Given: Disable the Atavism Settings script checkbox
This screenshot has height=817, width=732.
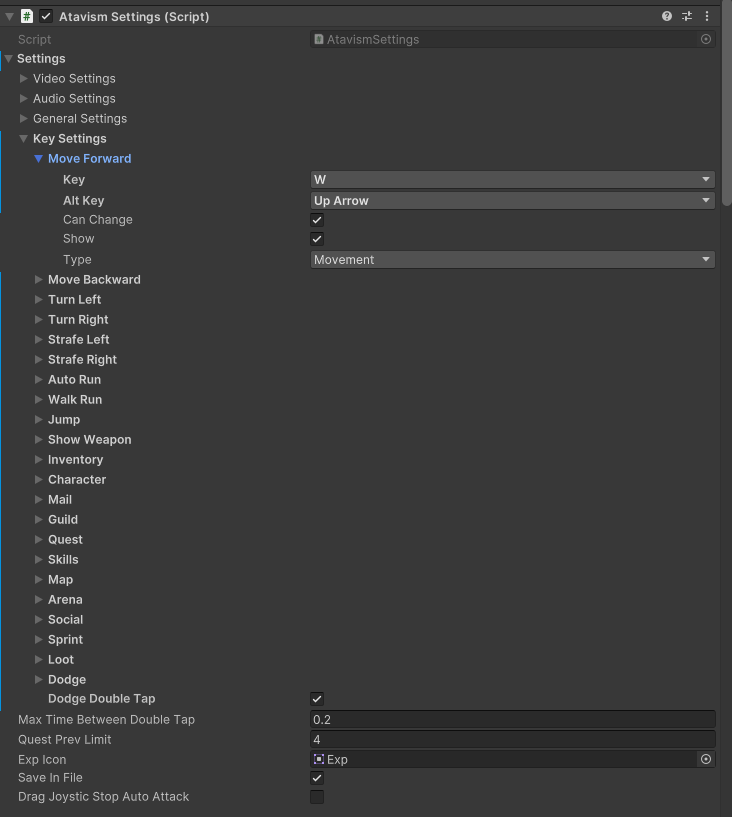Looking at the screenshot, I should pos(46,17).
